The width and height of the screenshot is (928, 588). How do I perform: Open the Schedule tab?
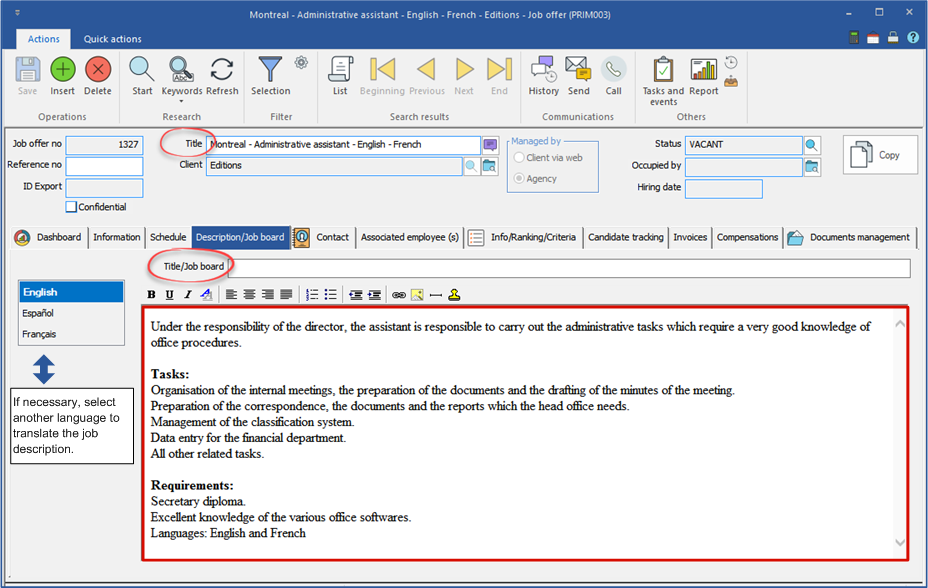pyautogui.click(x=168, y=237)
